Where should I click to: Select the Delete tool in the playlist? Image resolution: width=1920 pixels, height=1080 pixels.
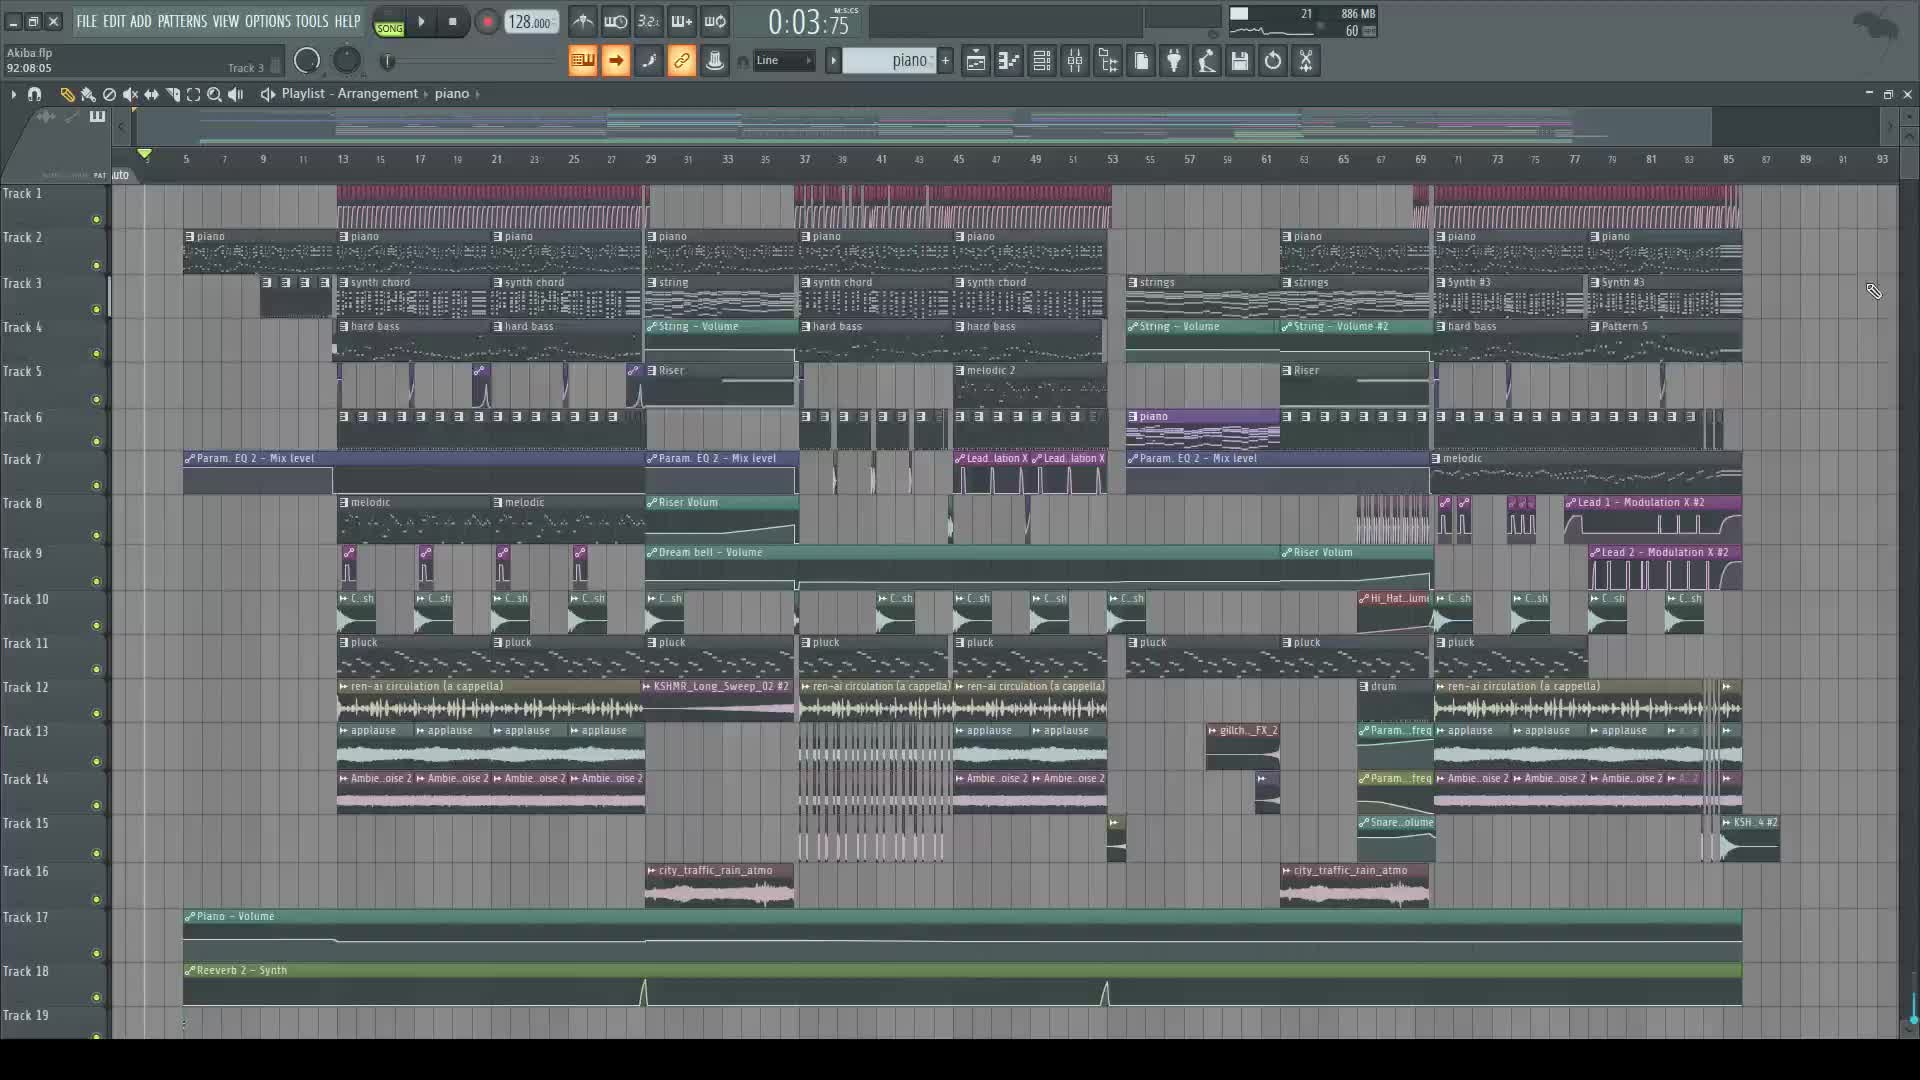point(110,94)
